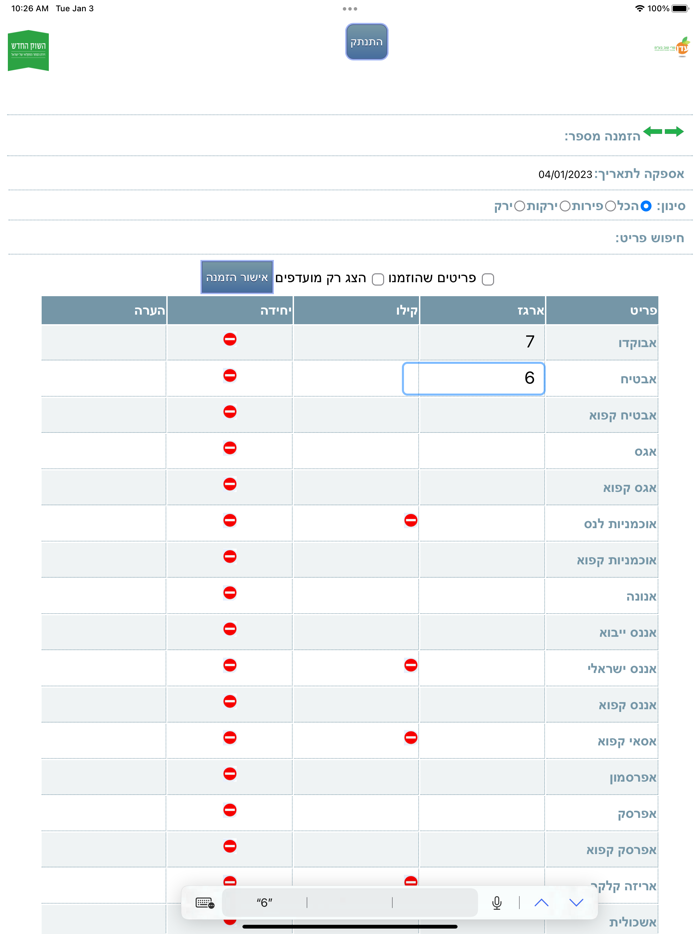The height and width of the screenshot is (934, 700).
Task: Click unit-column minus icon for אסאי קפוא
Action: pyautogui.click(x=230, y=737)
